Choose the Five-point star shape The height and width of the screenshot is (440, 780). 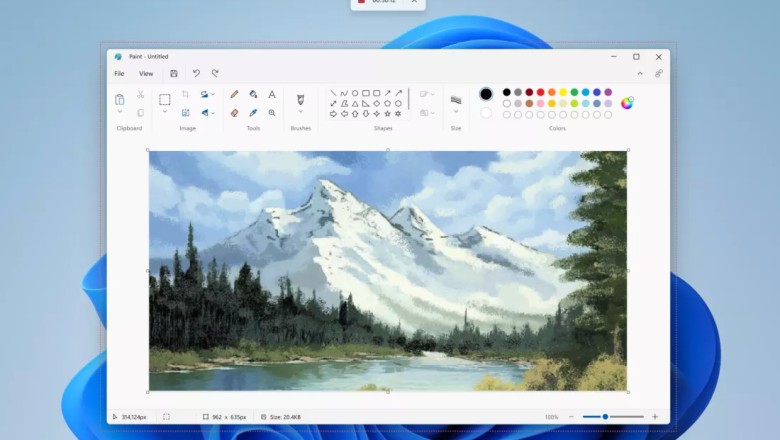[x=388, y=114]
